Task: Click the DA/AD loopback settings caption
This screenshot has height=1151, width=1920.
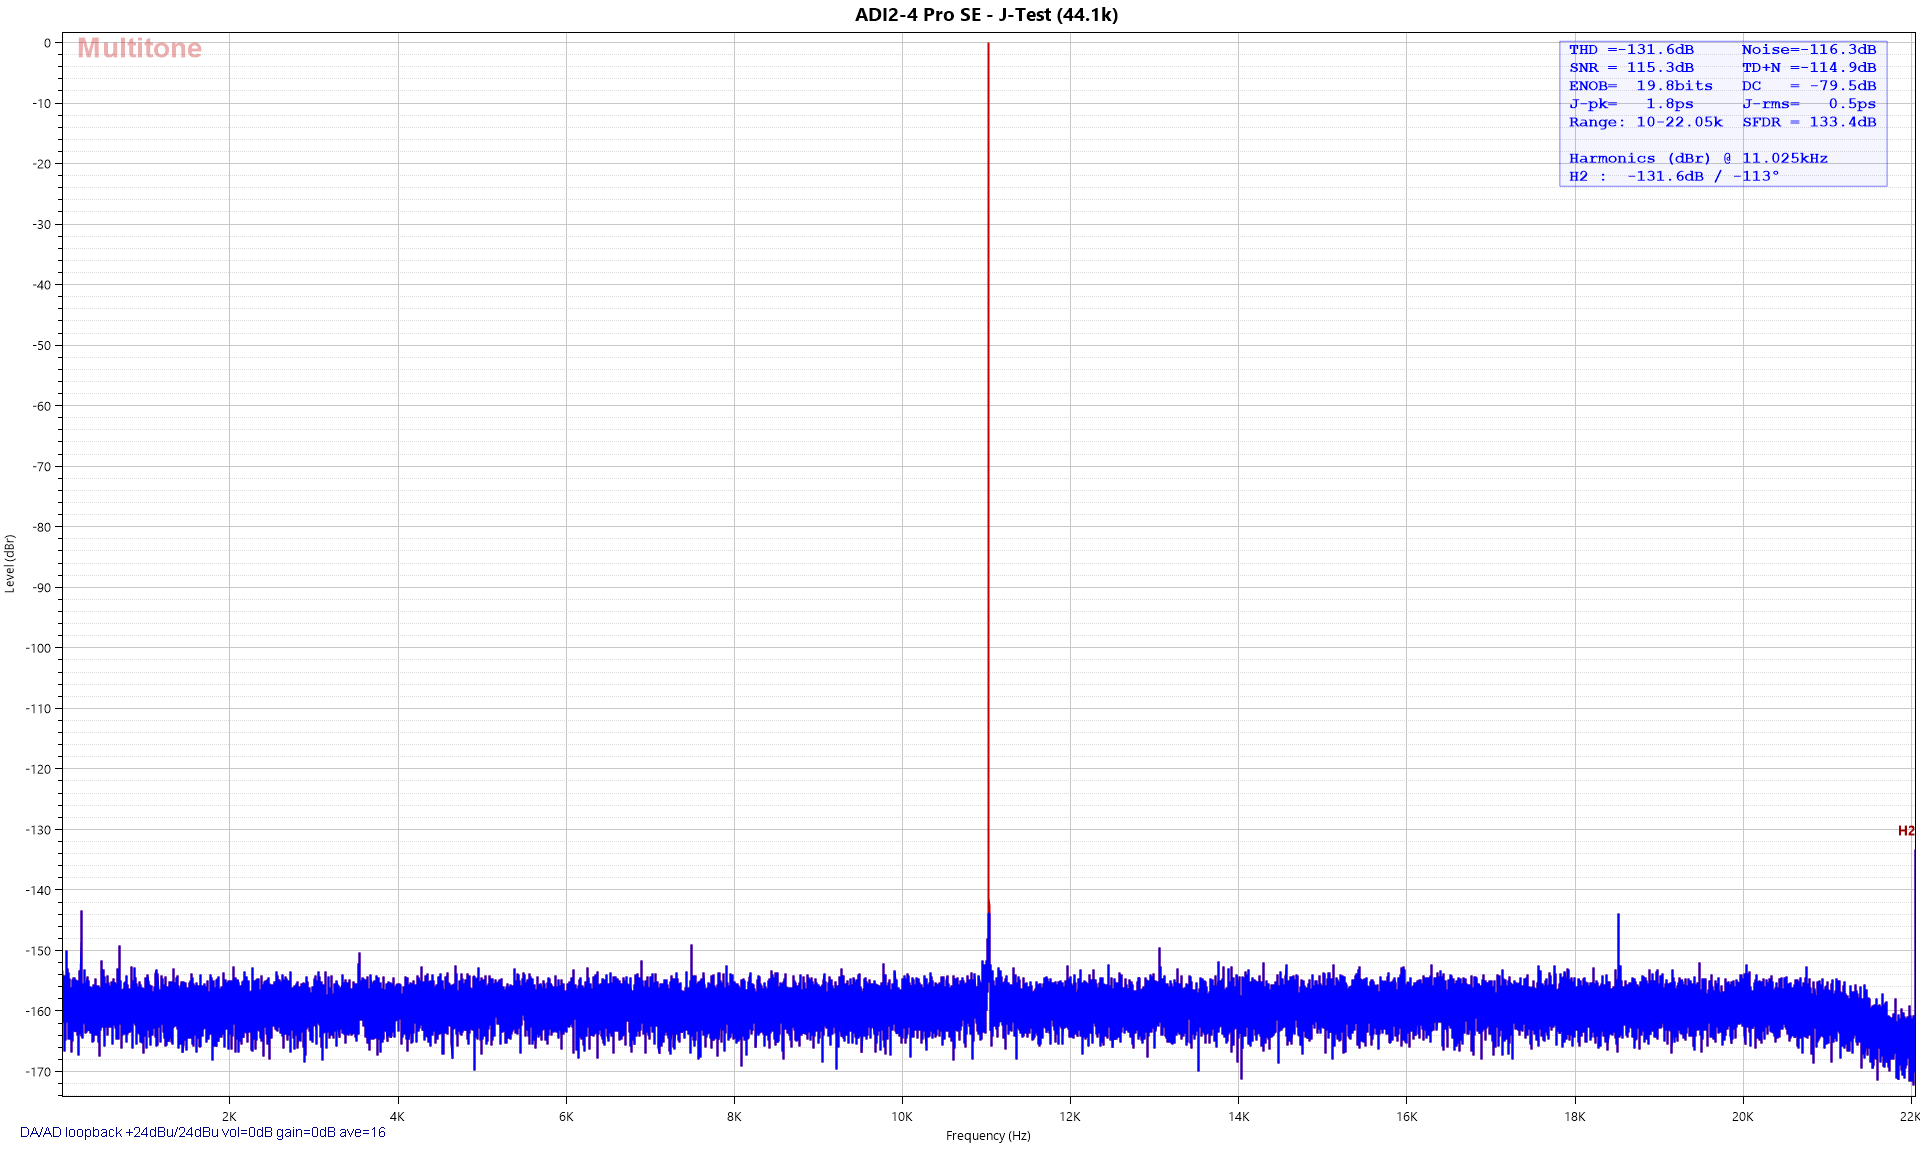Action: pyautogui.click(x=202, y=1133)
